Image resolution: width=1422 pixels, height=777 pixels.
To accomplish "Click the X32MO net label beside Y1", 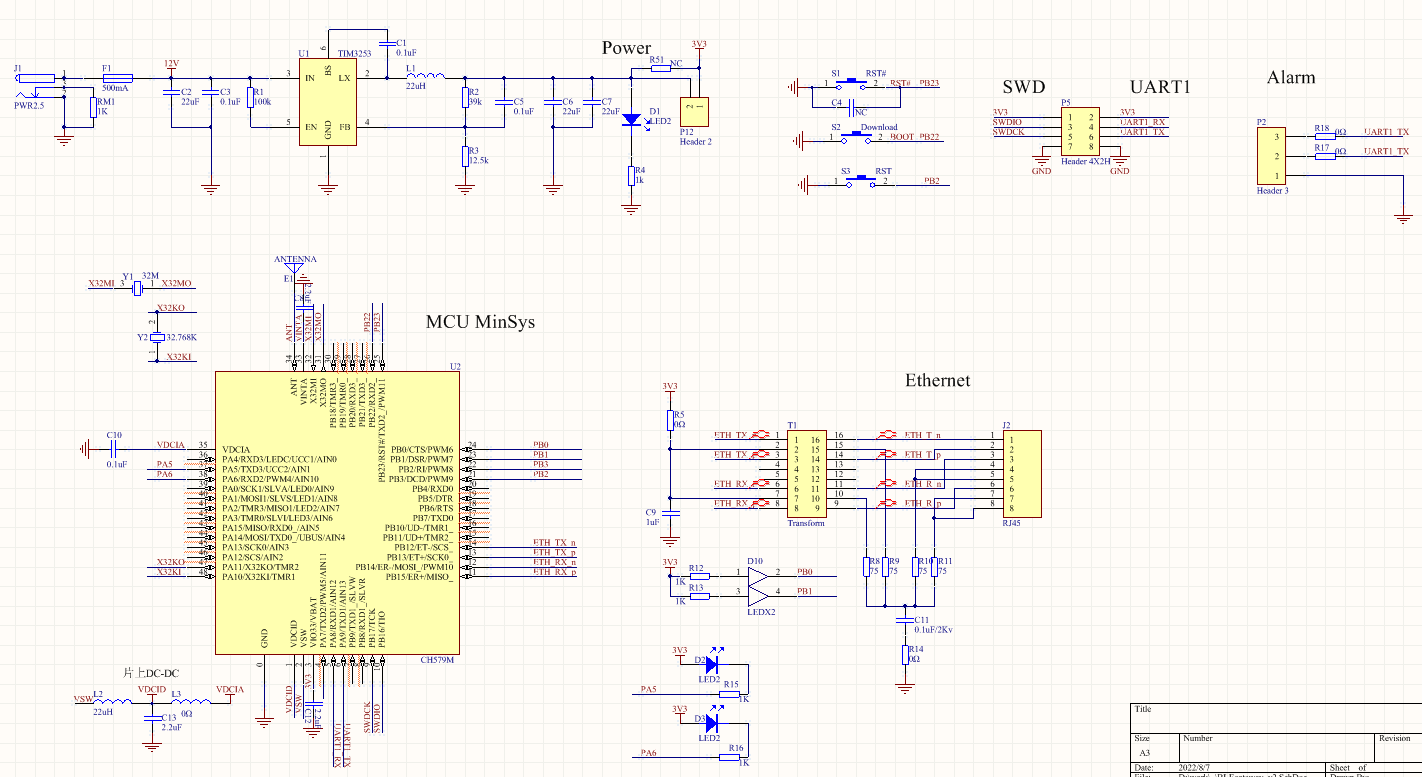I will point(176,284).
